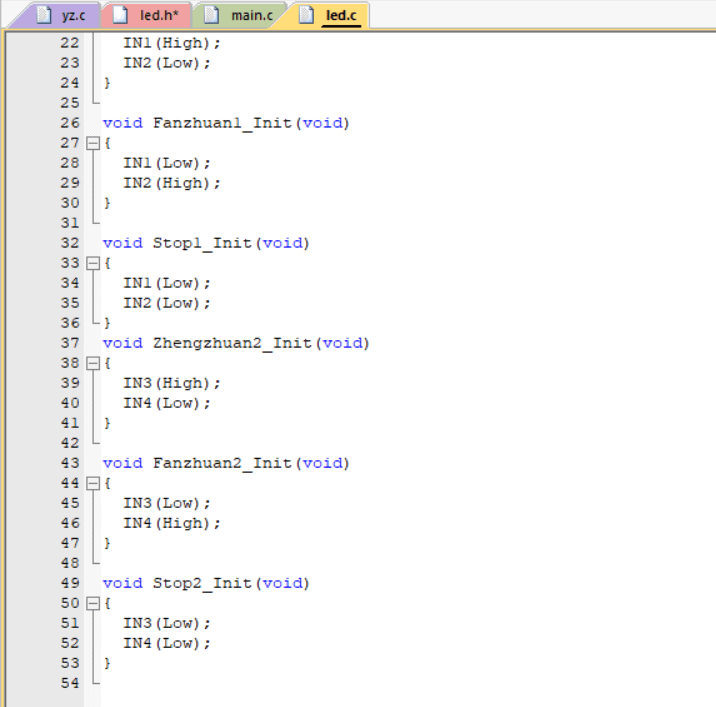The height and width of the screenshot is (707, 716).
Task: Click the void keyword on line 49
Action: (123, 583)
